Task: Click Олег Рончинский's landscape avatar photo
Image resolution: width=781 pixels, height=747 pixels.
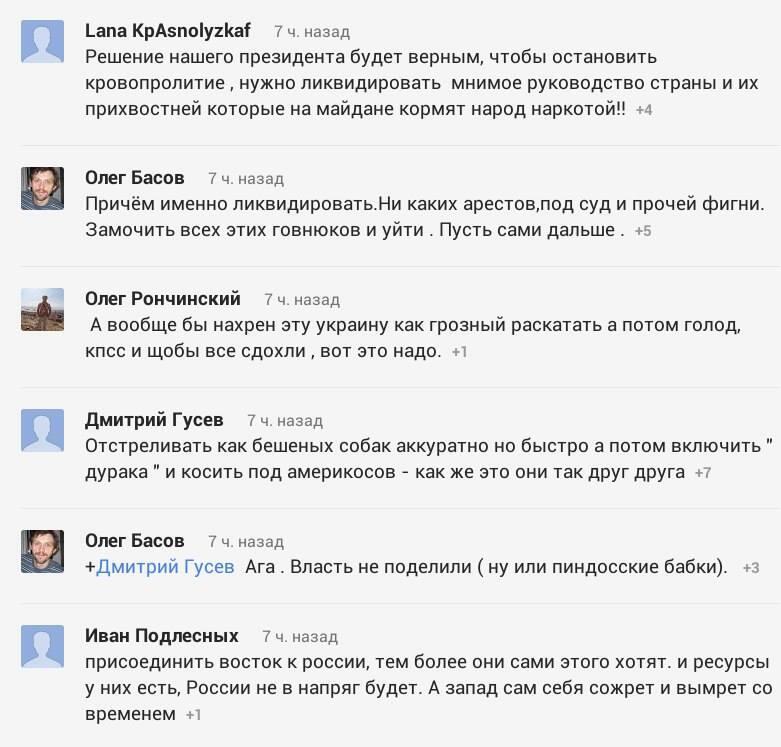Action: pyautogui.click(x=42, y=310)
